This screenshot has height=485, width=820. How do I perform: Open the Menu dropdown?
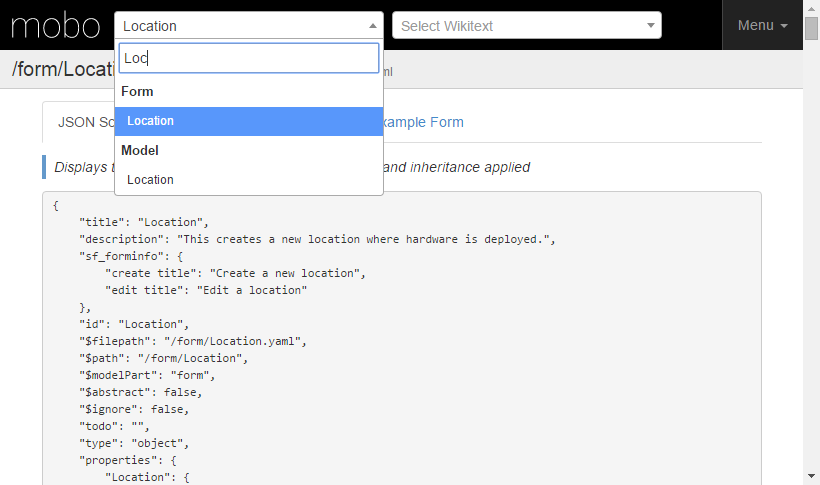point(762,25)
